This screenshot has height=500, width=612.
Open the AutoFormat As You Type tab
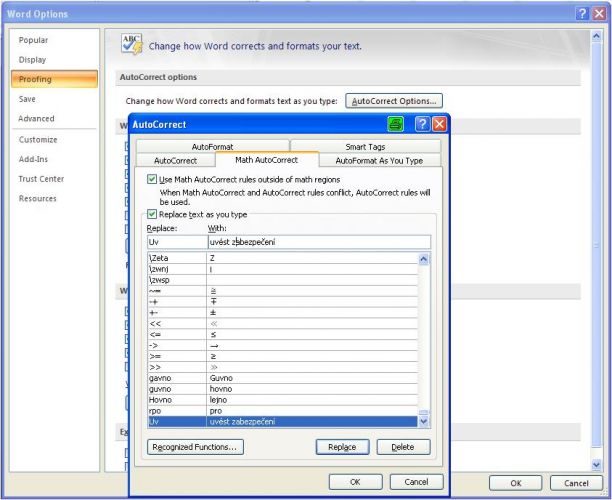379,160
